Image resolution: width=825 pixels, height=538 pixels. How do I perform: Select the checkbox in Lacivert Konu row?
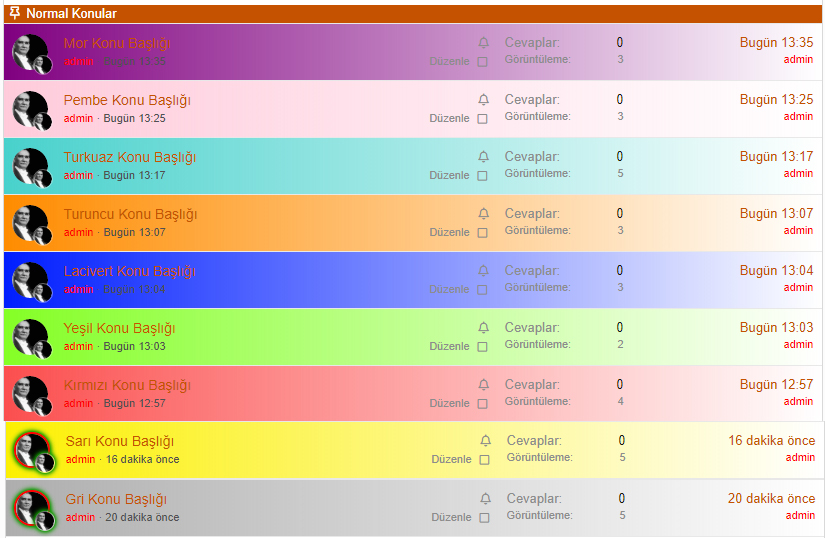pyautogui.click(x=482, y=290)
